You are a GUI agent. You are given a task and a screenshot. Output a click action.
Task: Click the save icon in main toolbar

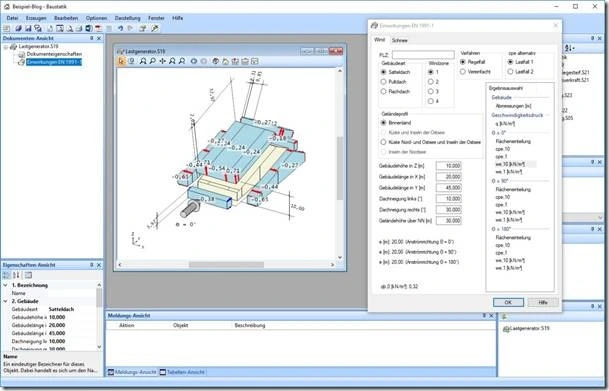pyautogui.click(x=28, y=28)
